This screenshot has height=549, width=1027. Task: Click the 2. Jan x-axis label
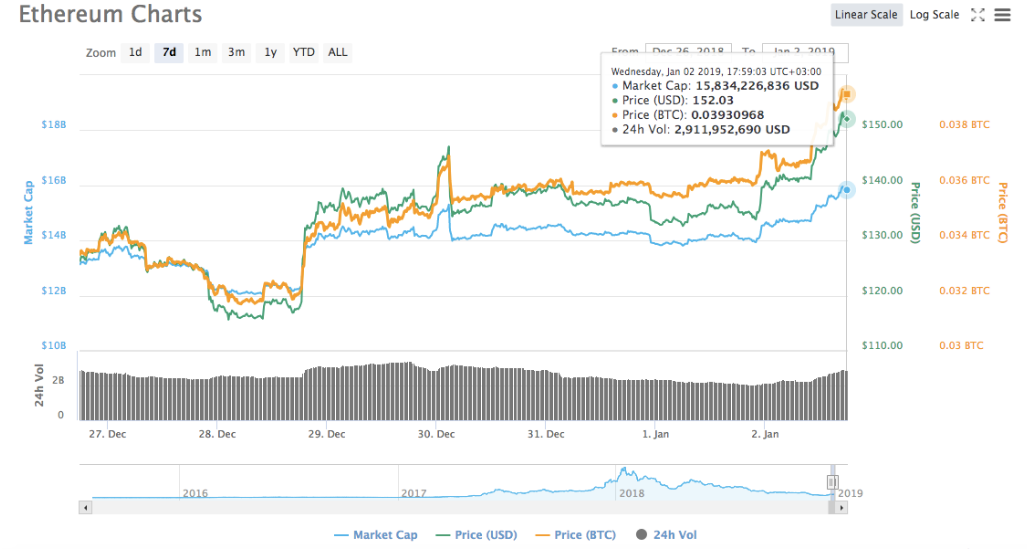765,434
